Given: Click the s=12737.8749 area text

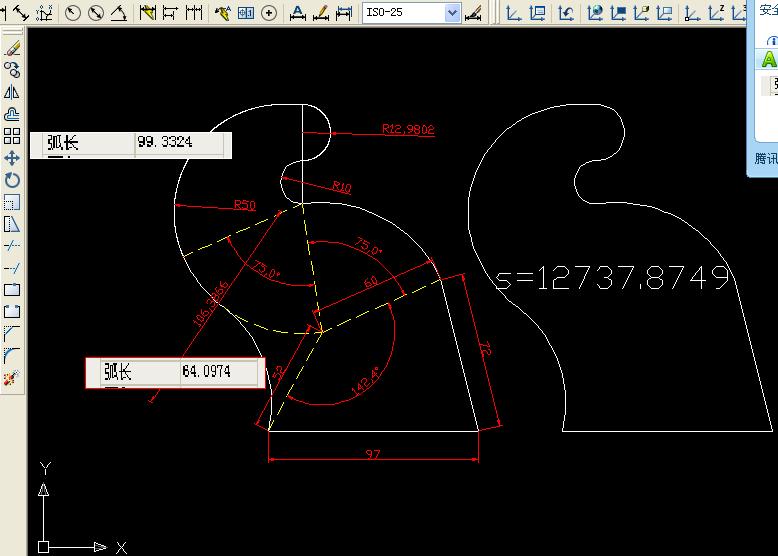Looking at the screenshot, I should tap(612, 278).
